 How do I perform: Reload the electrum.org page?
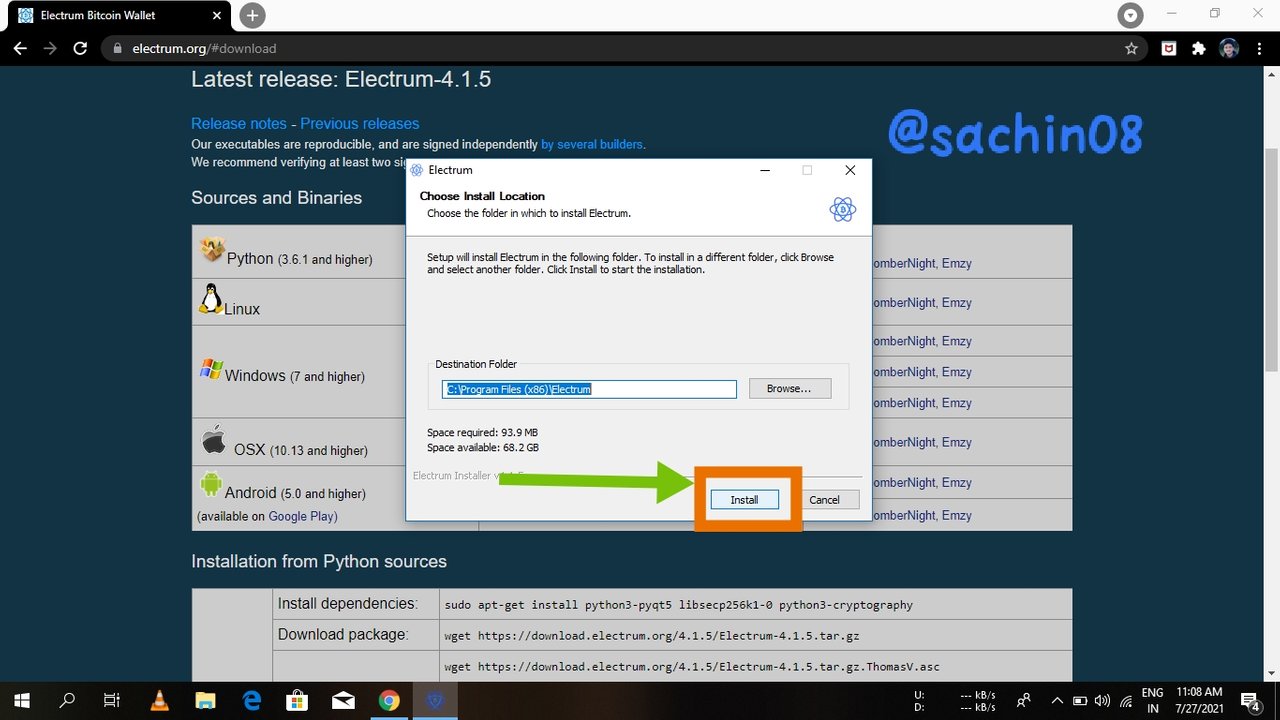click(80, 48)
